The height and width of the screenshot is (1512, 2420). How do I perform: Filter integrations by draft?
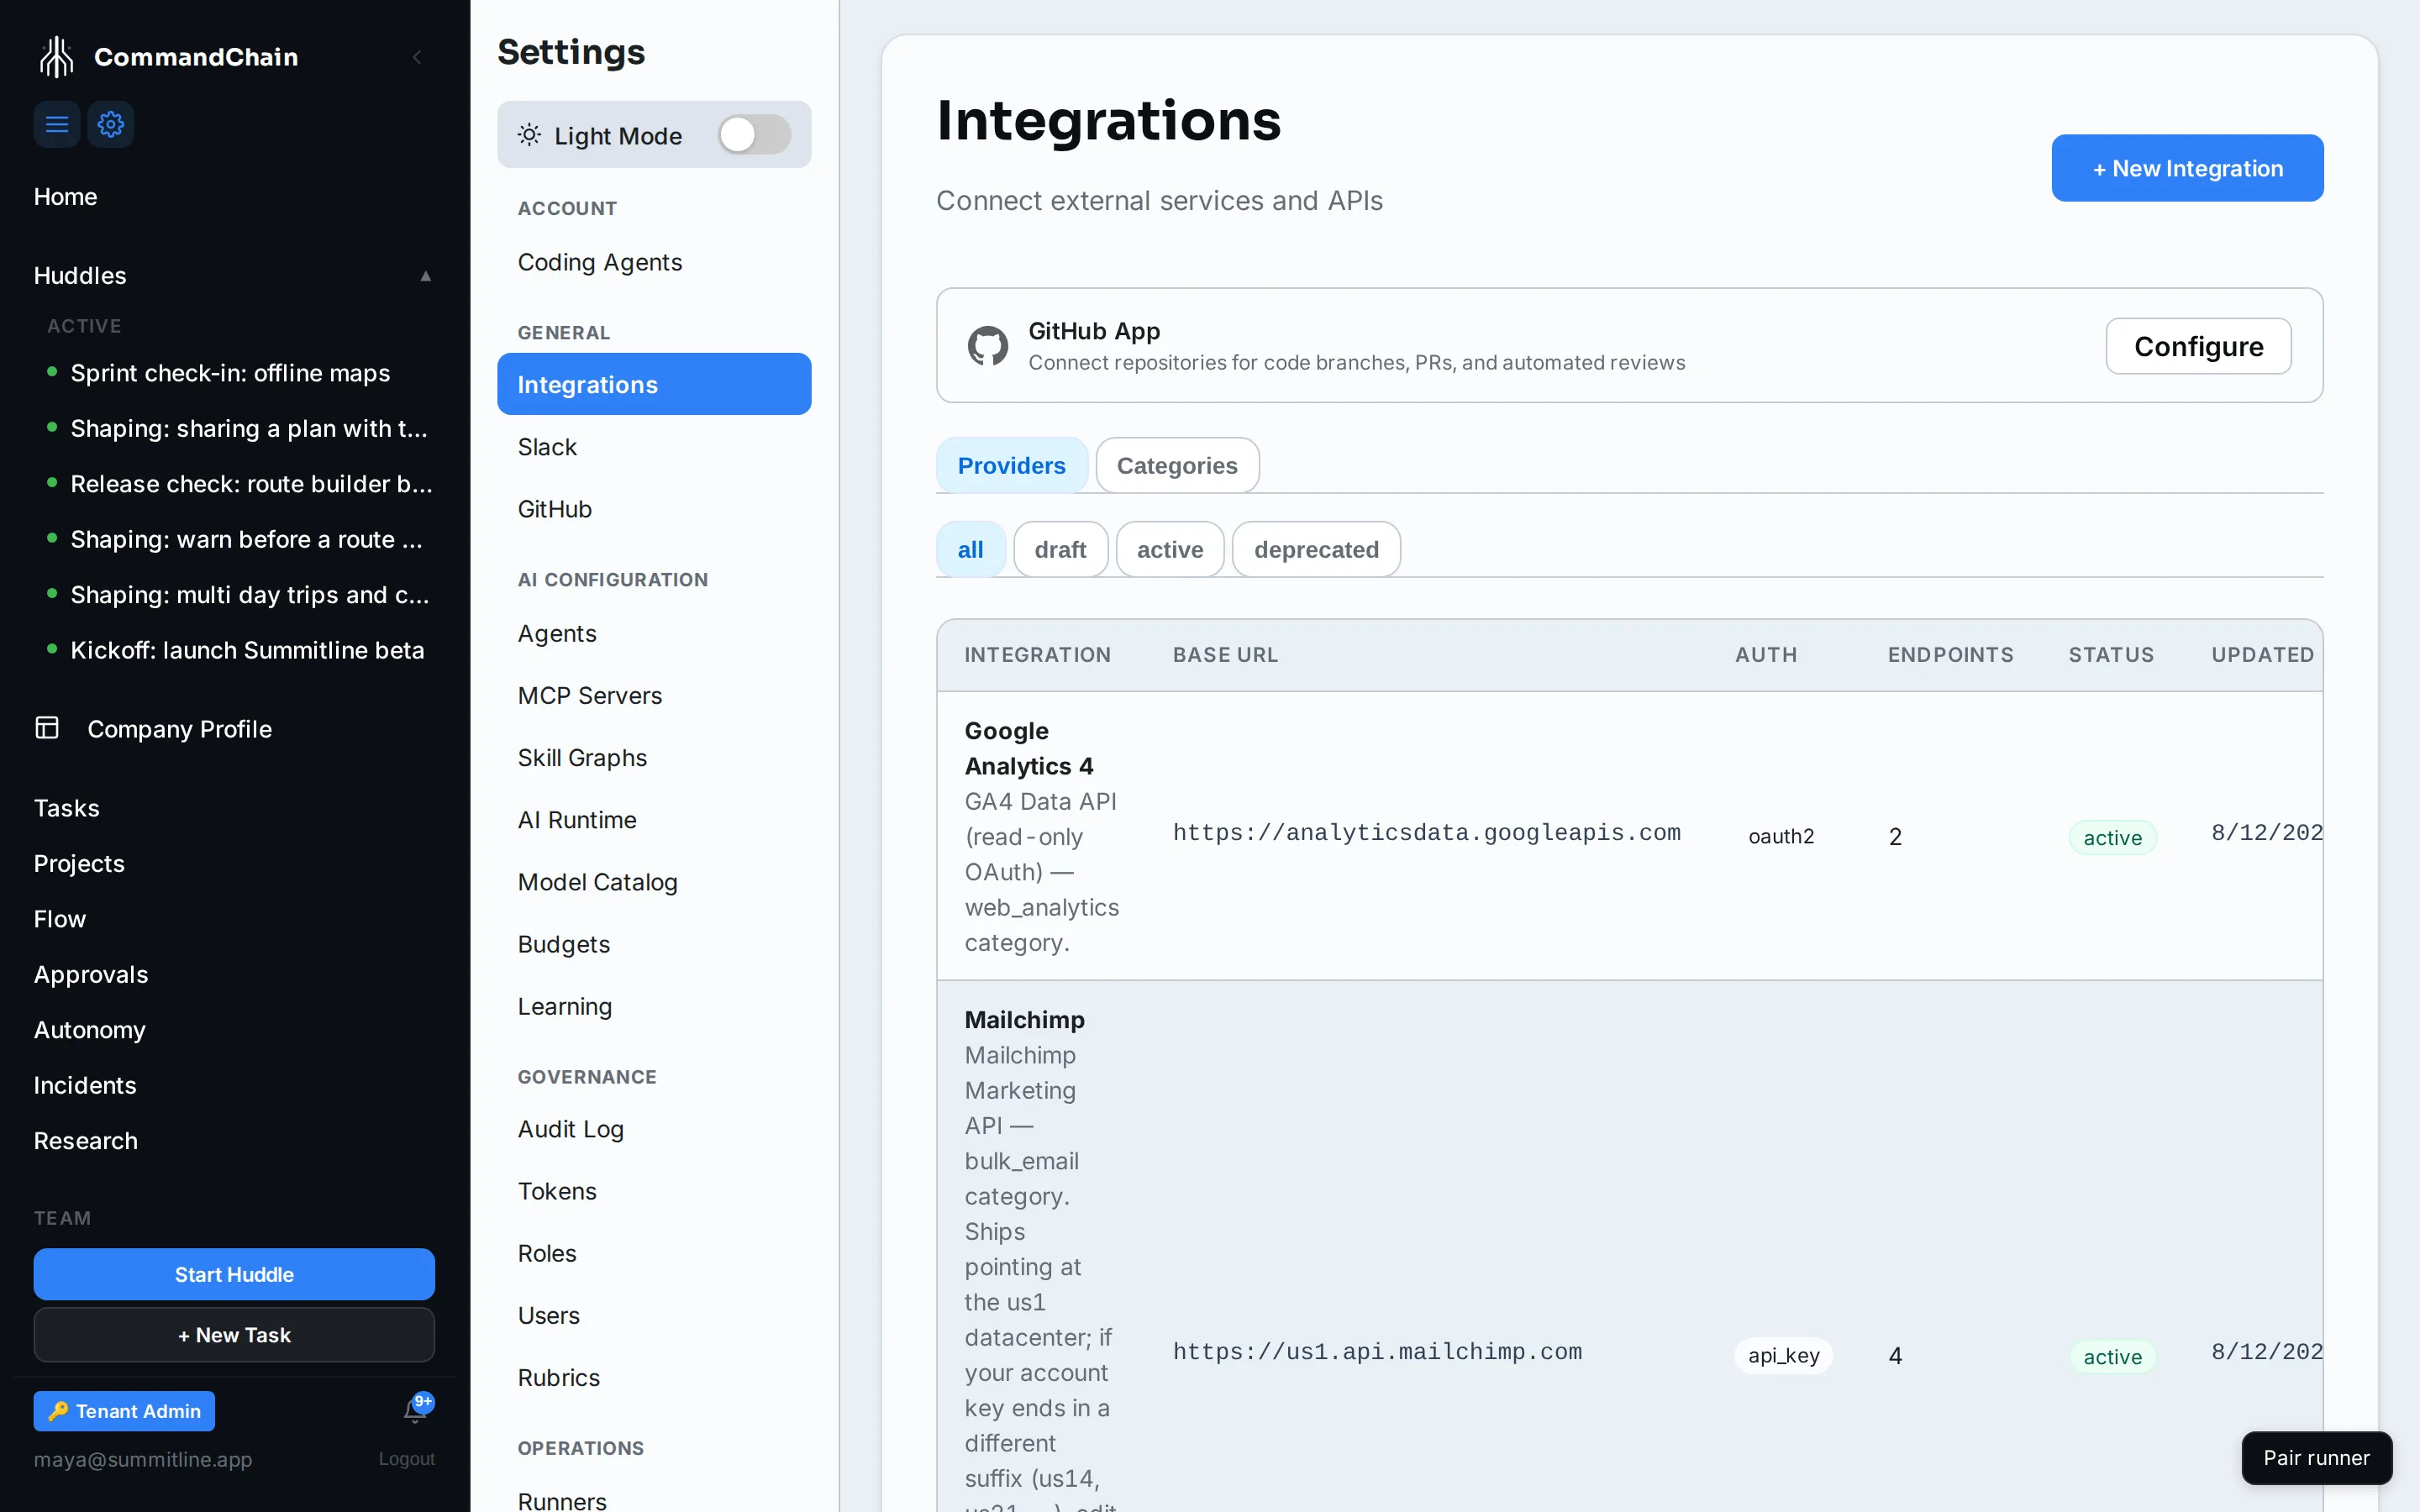(x=1060, y=549)
